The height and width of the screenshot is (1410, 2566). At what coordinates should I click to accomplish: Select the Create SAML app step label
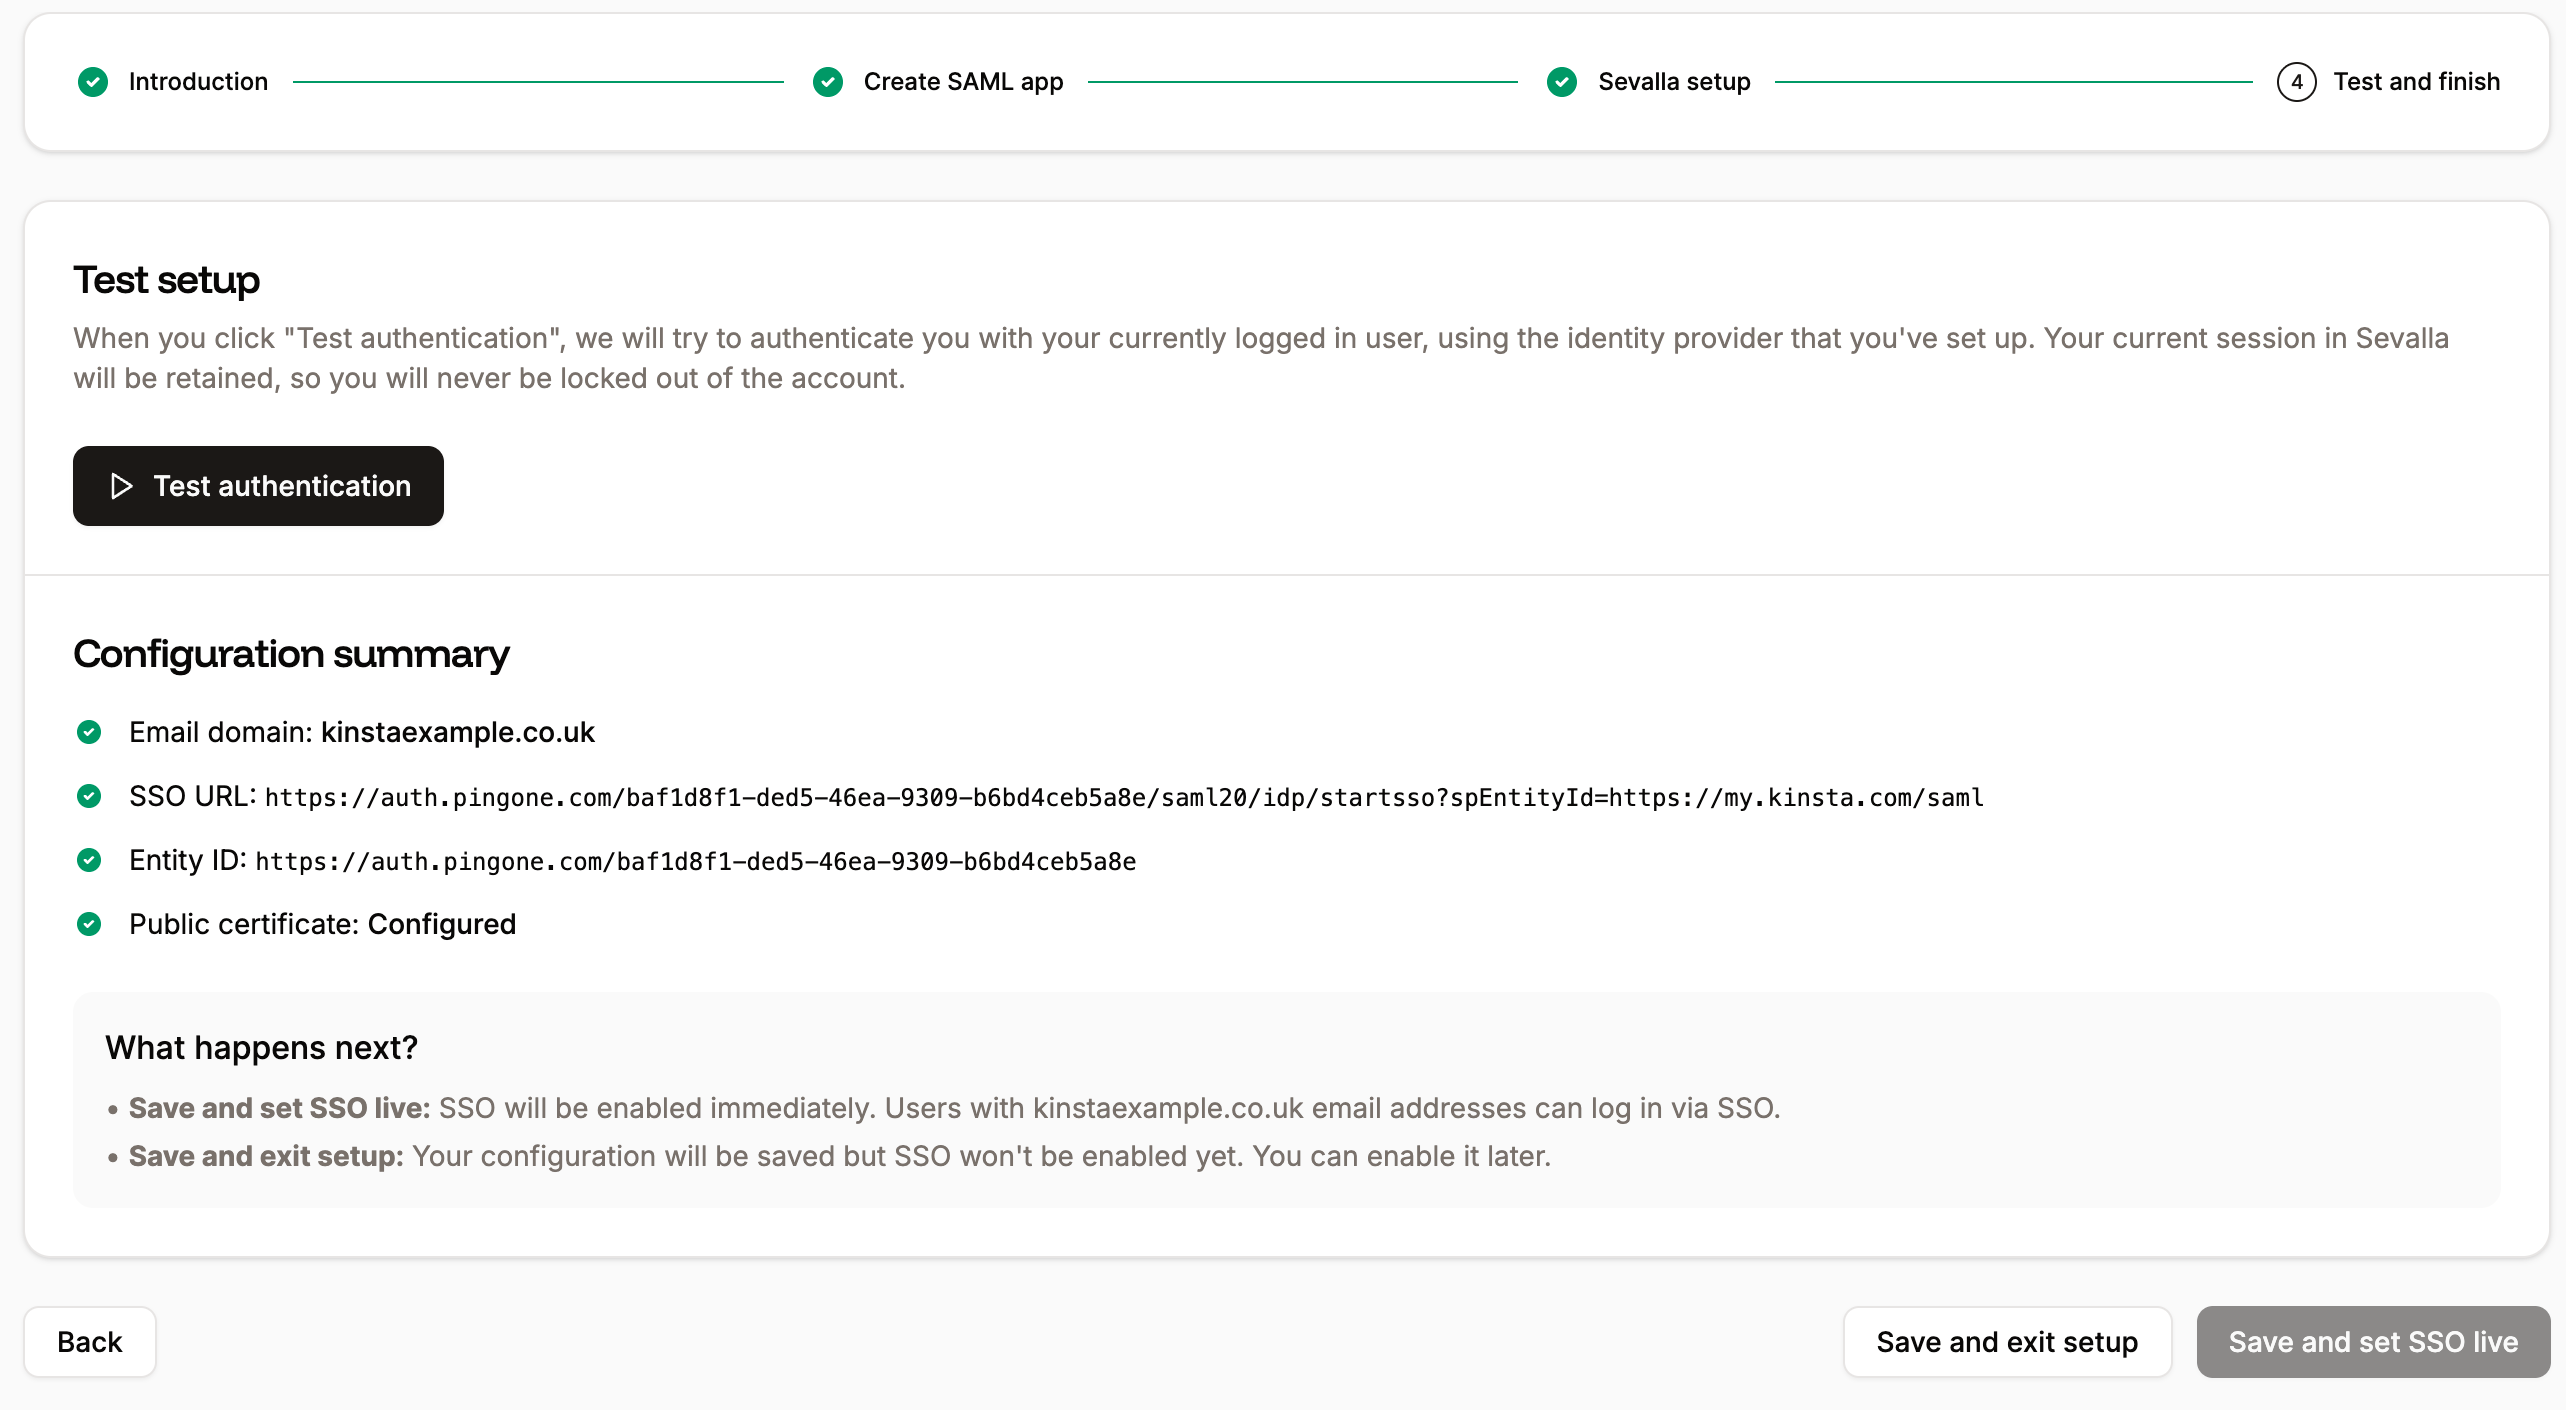tap(964, 82)
